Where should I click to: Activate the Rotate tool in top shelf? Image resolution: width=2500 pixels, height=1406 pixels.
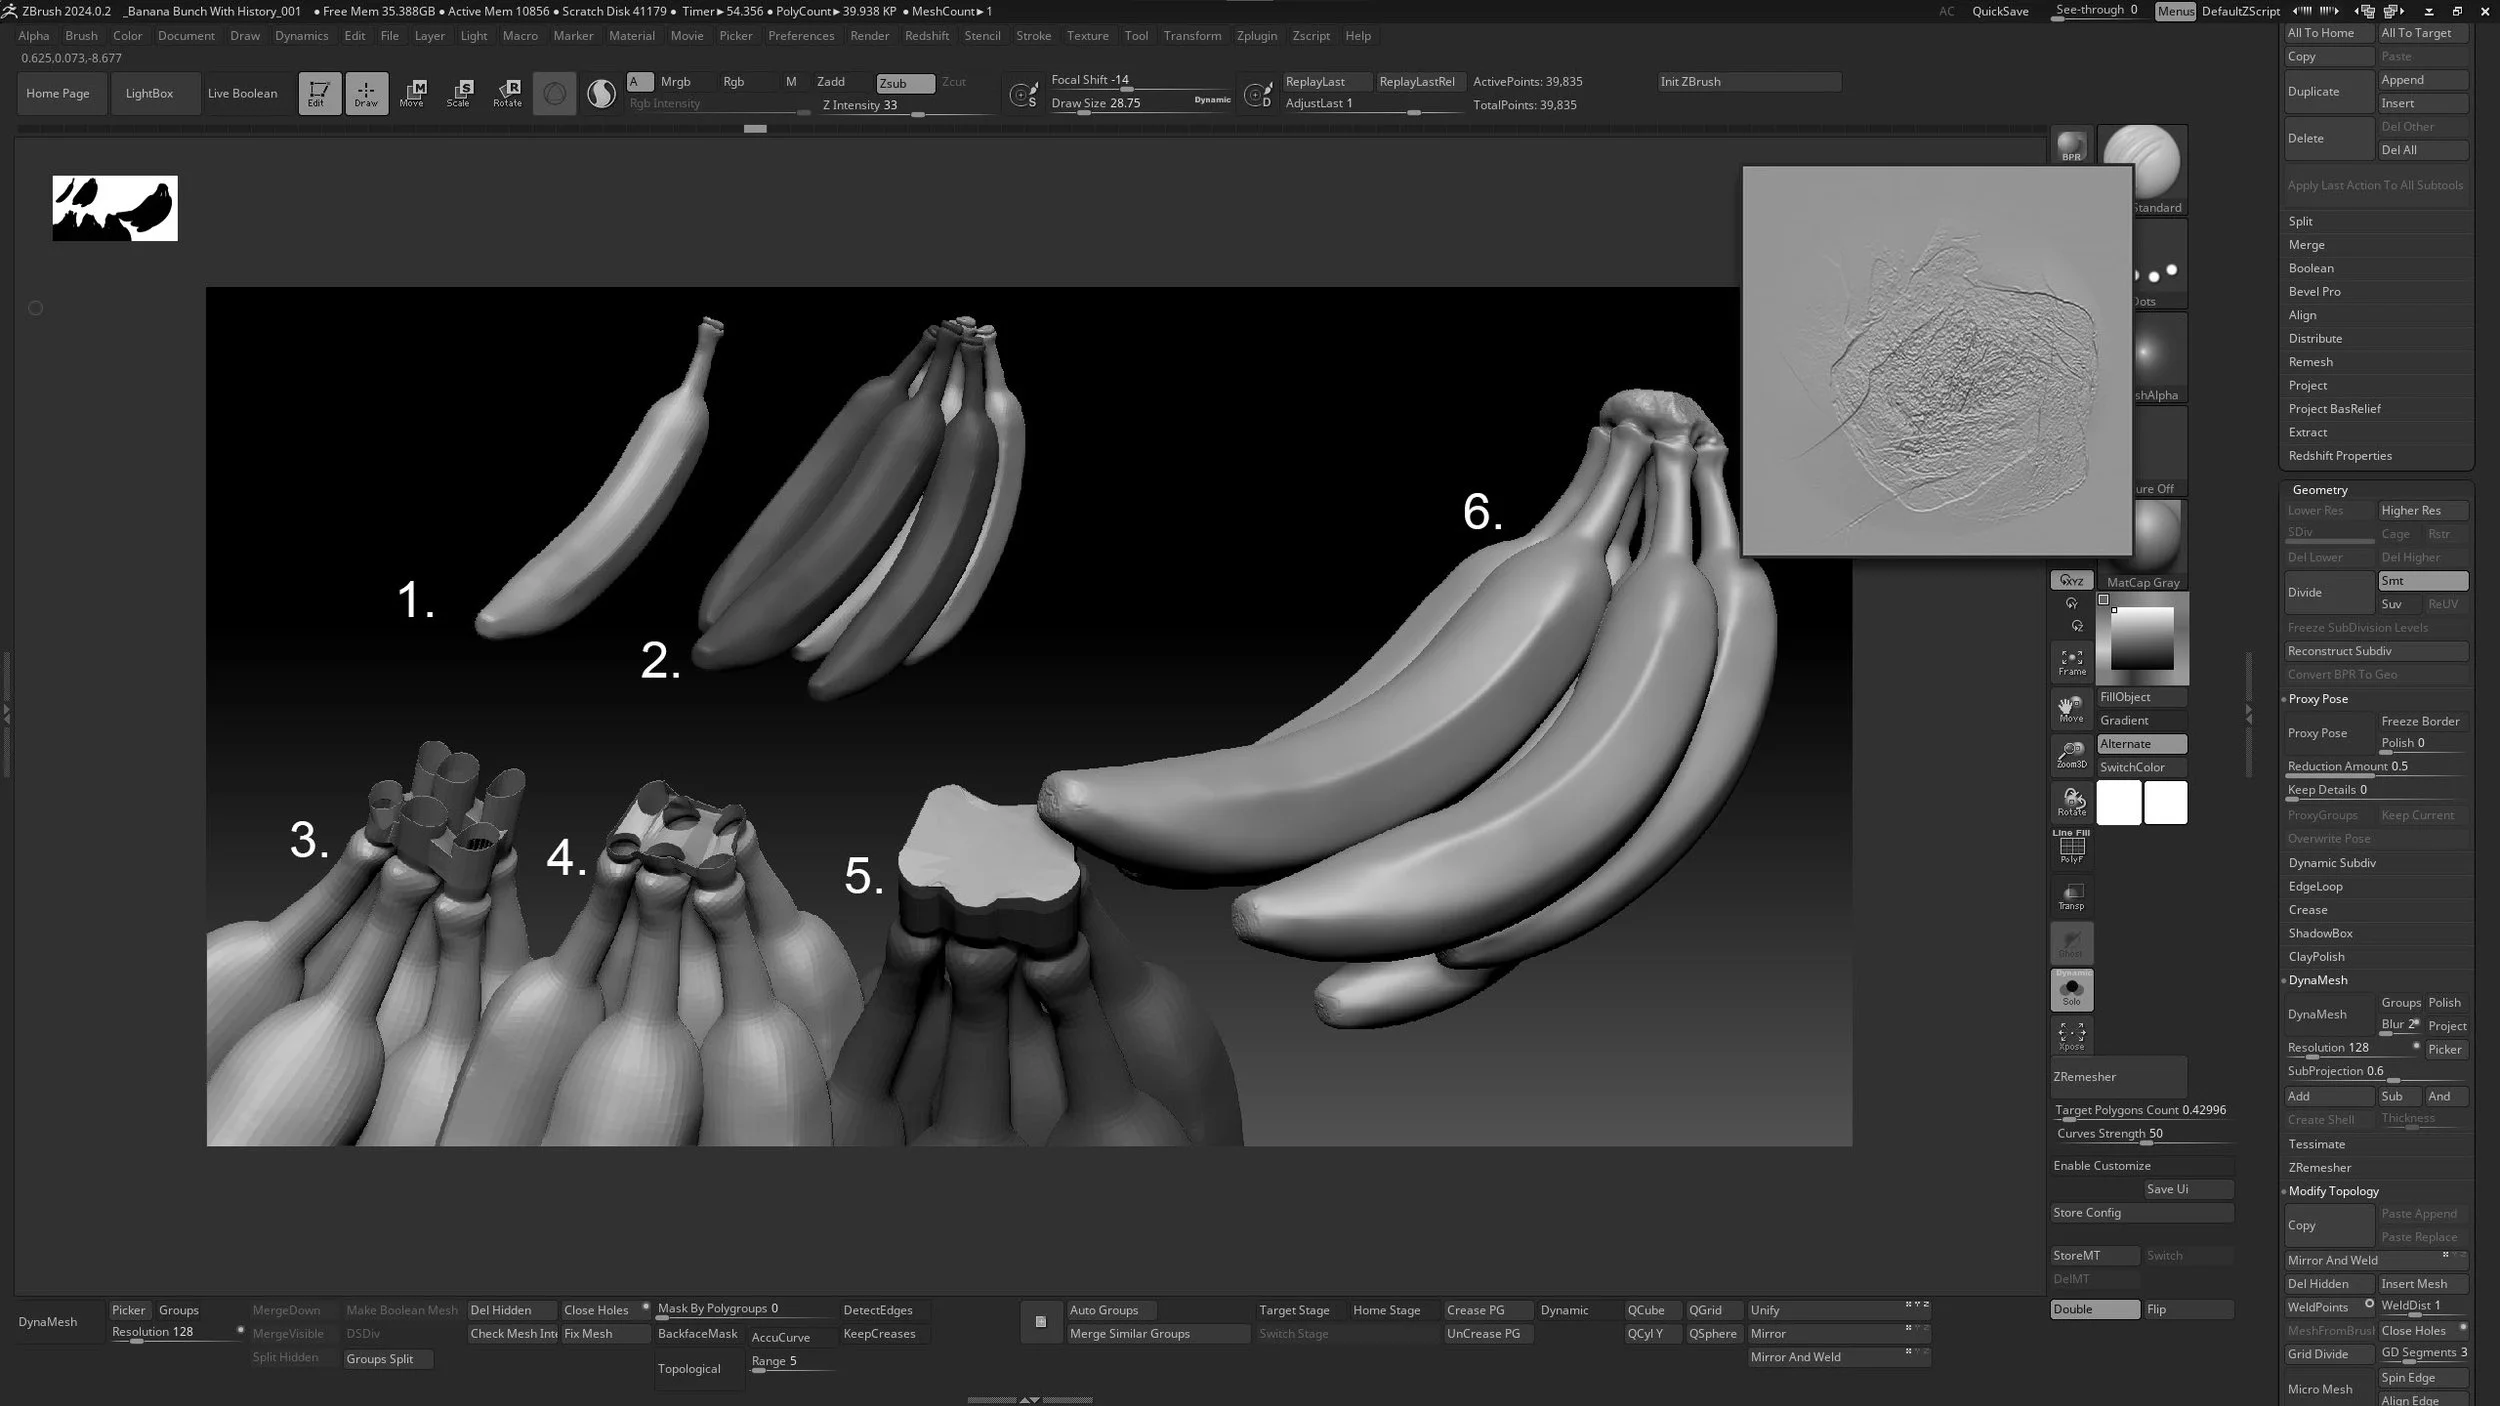pyautogui.click(x=507, y=93)
